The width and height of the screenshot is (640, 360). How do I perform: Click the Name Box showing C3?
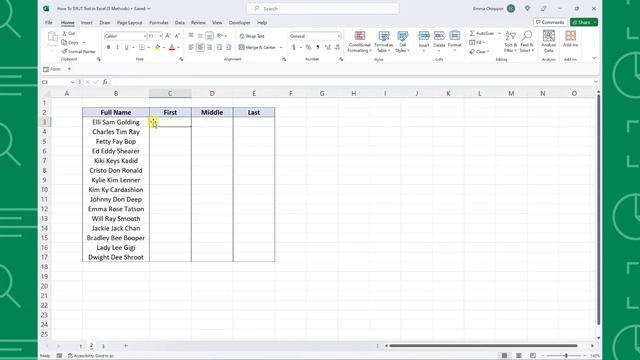tap(58, 82)
